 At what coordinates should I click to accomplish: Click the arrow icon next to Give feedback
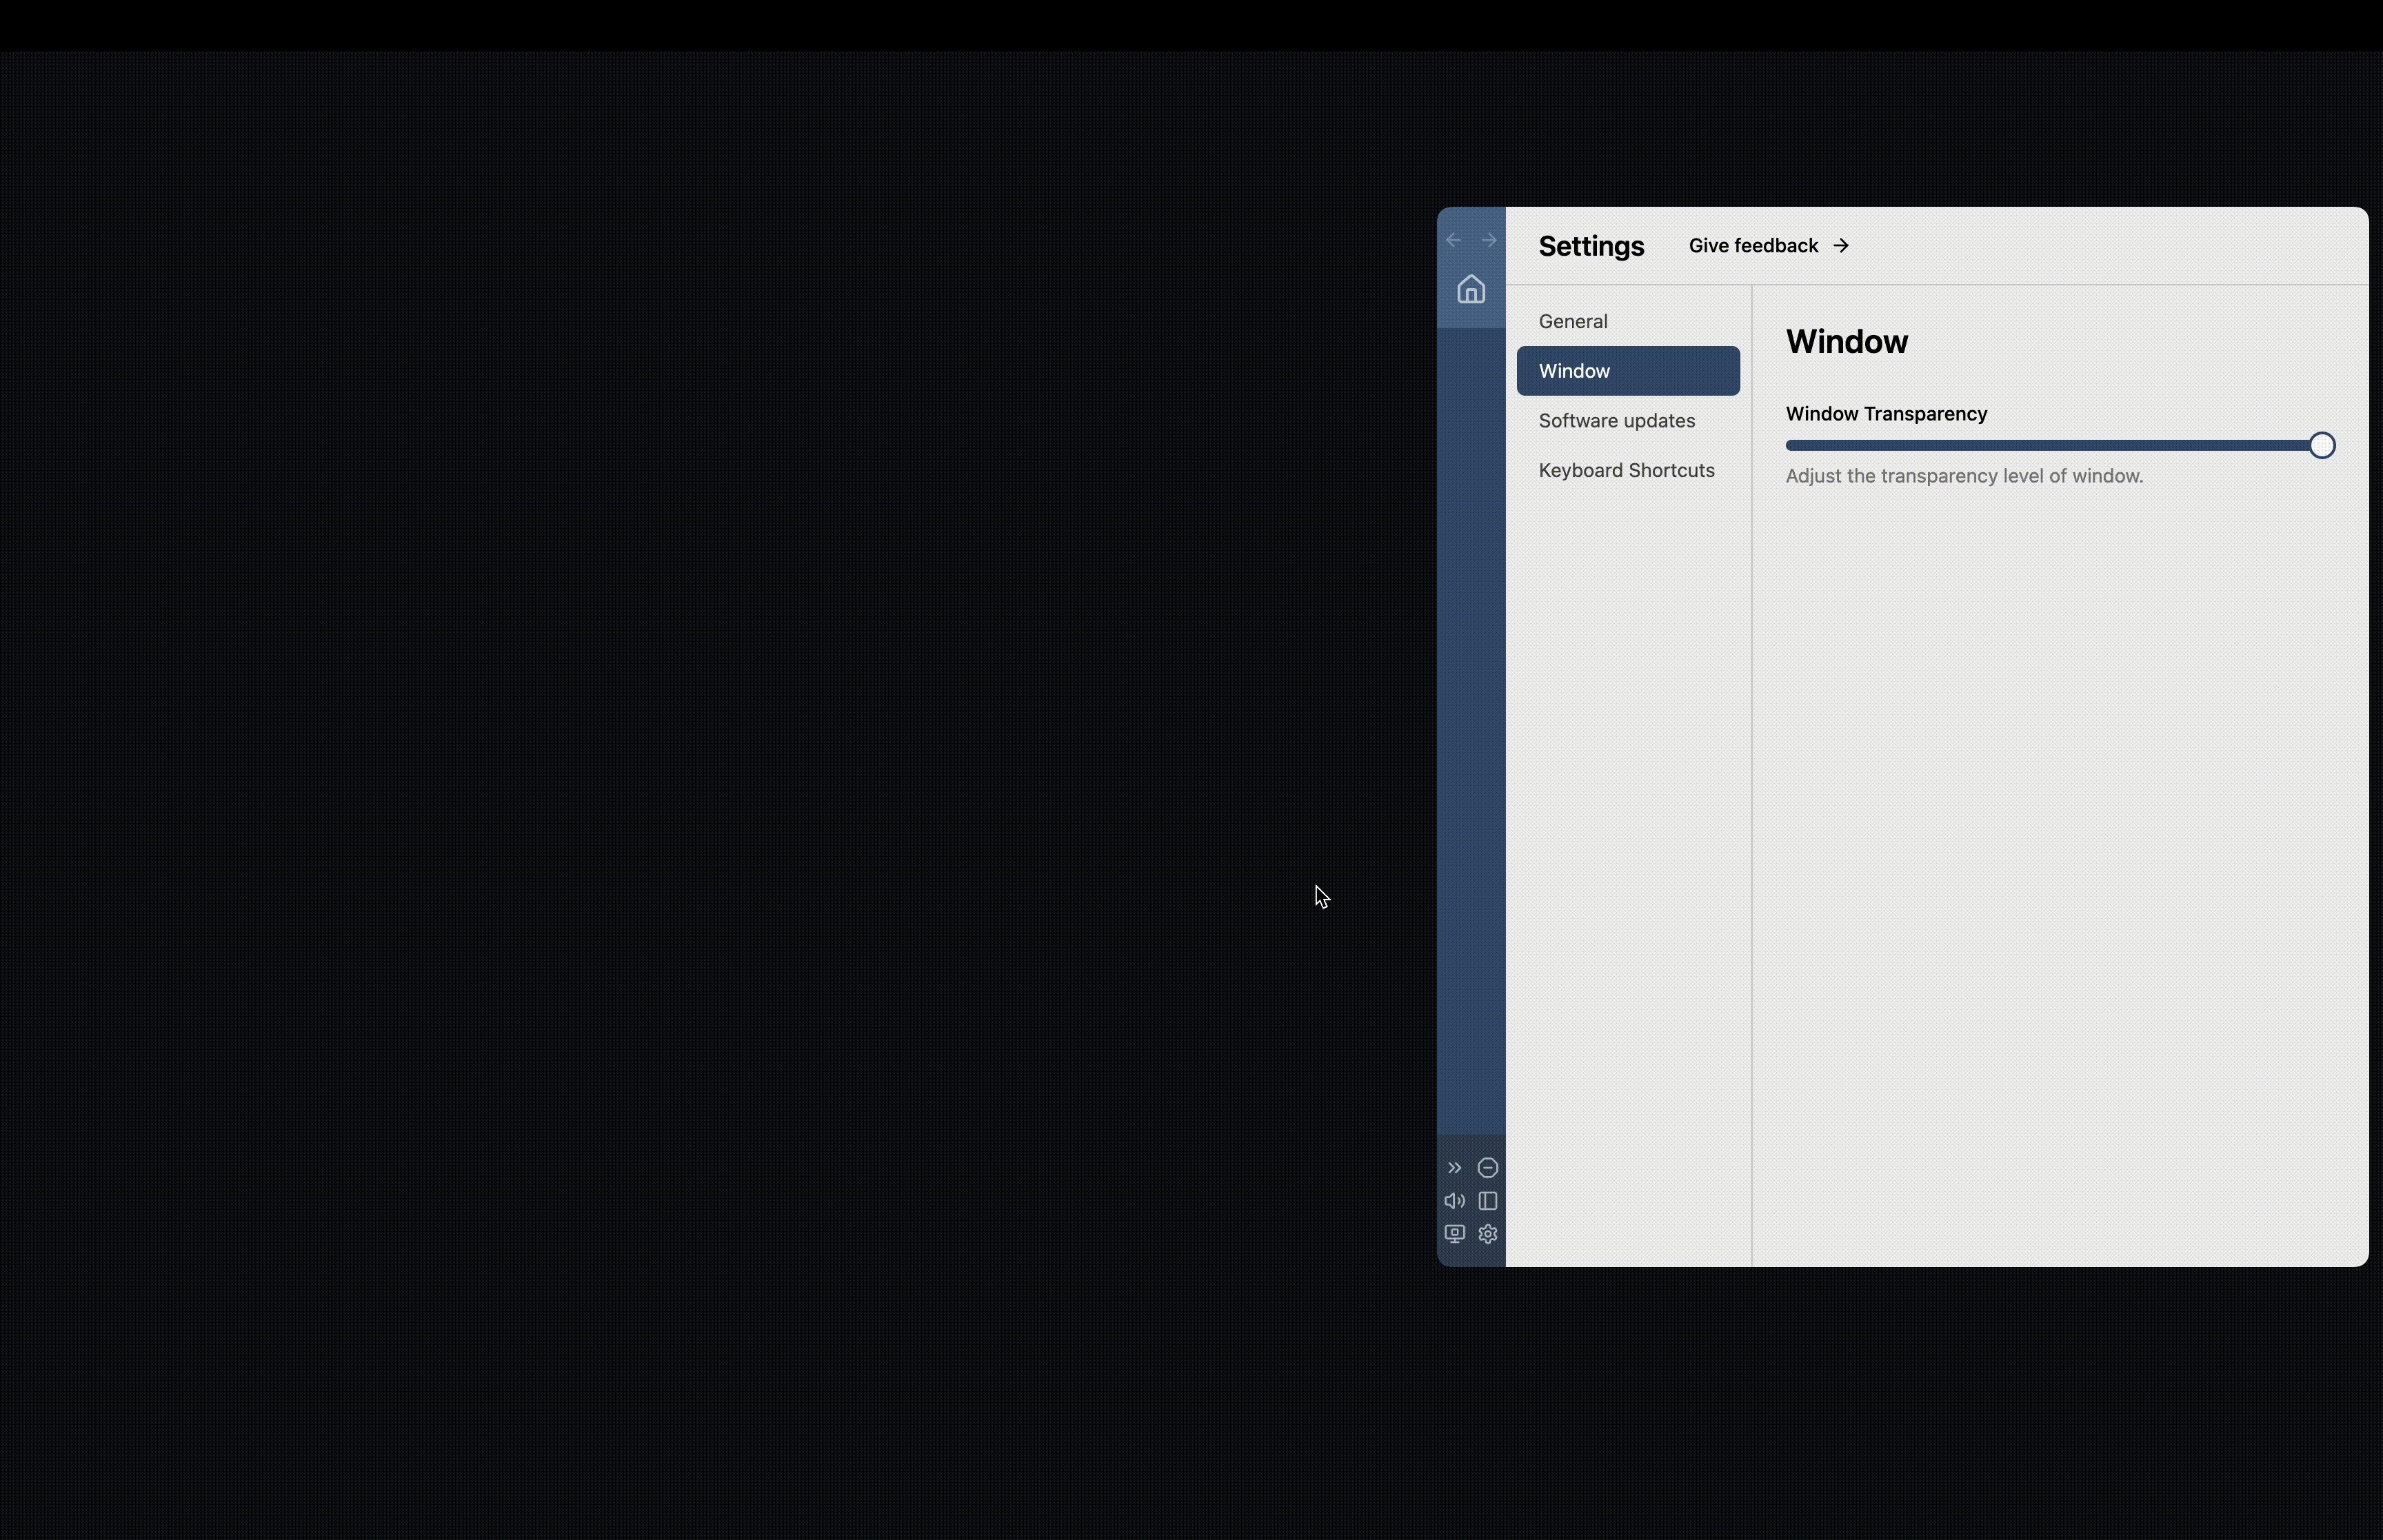click(1840, 245)
